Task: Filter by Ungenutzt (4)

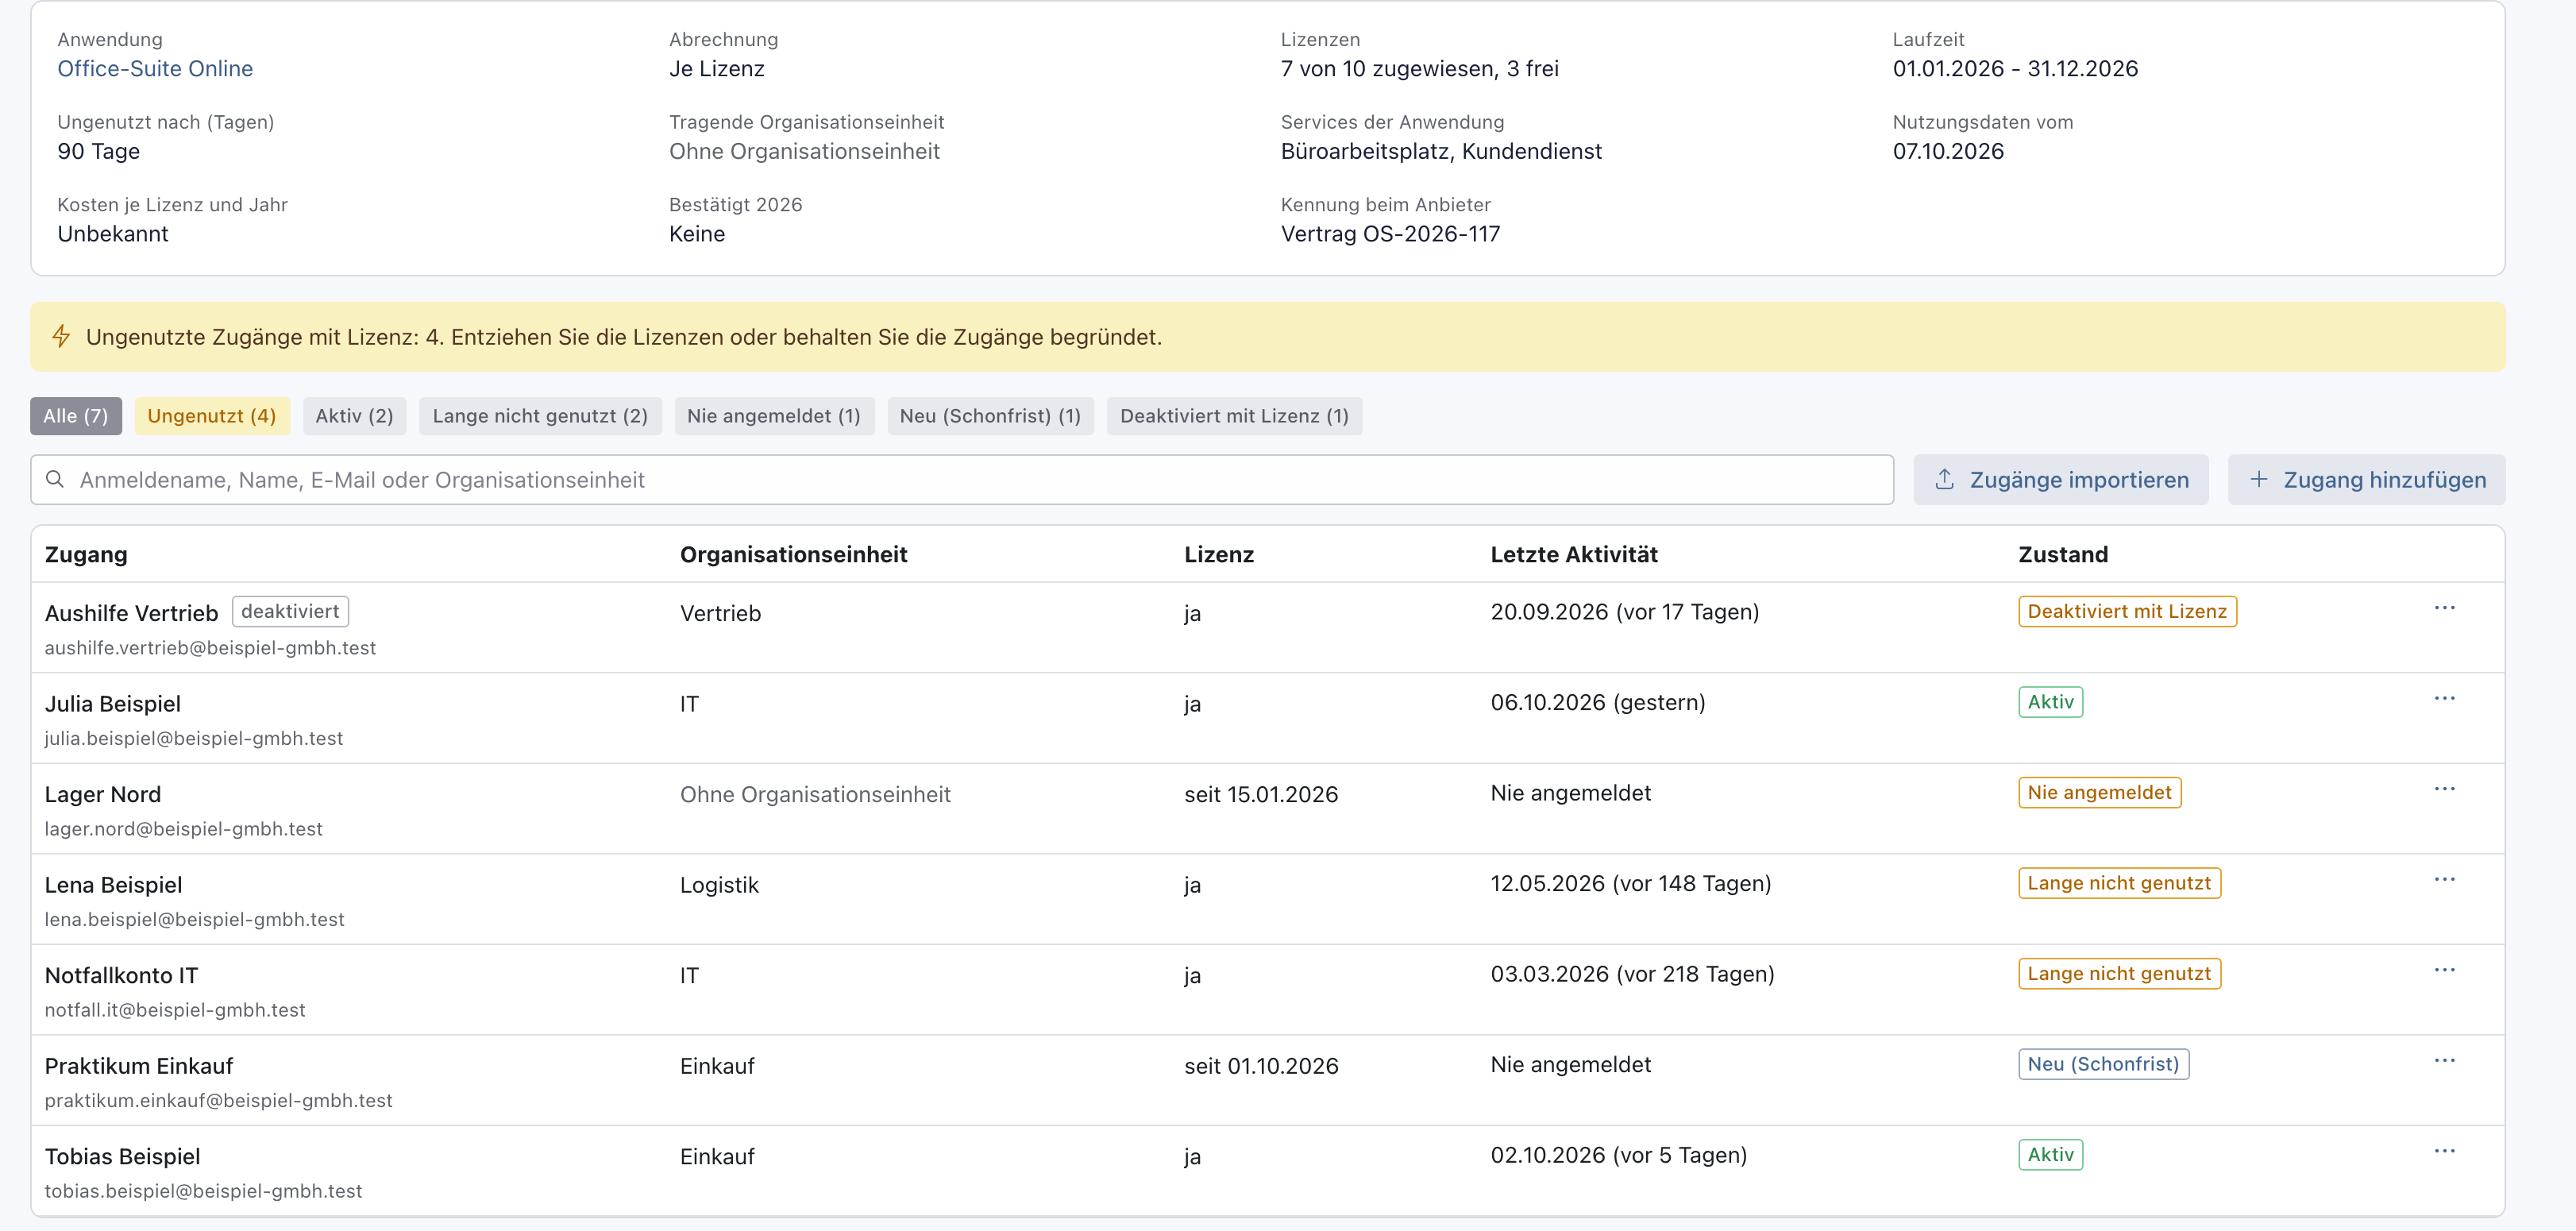Action: point(212,416)
